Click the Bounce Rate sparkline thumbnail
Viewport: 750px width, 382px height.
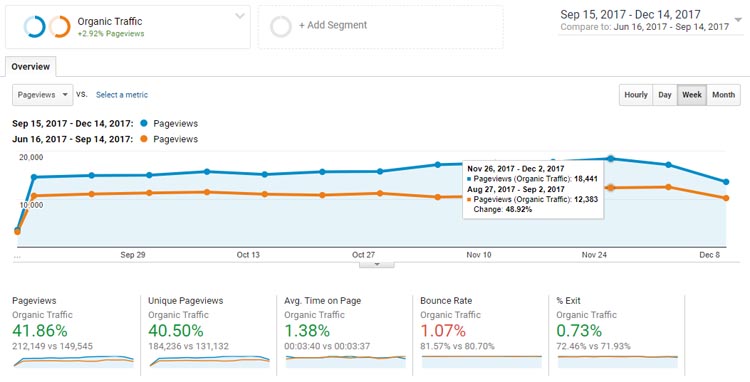(481, 361)
